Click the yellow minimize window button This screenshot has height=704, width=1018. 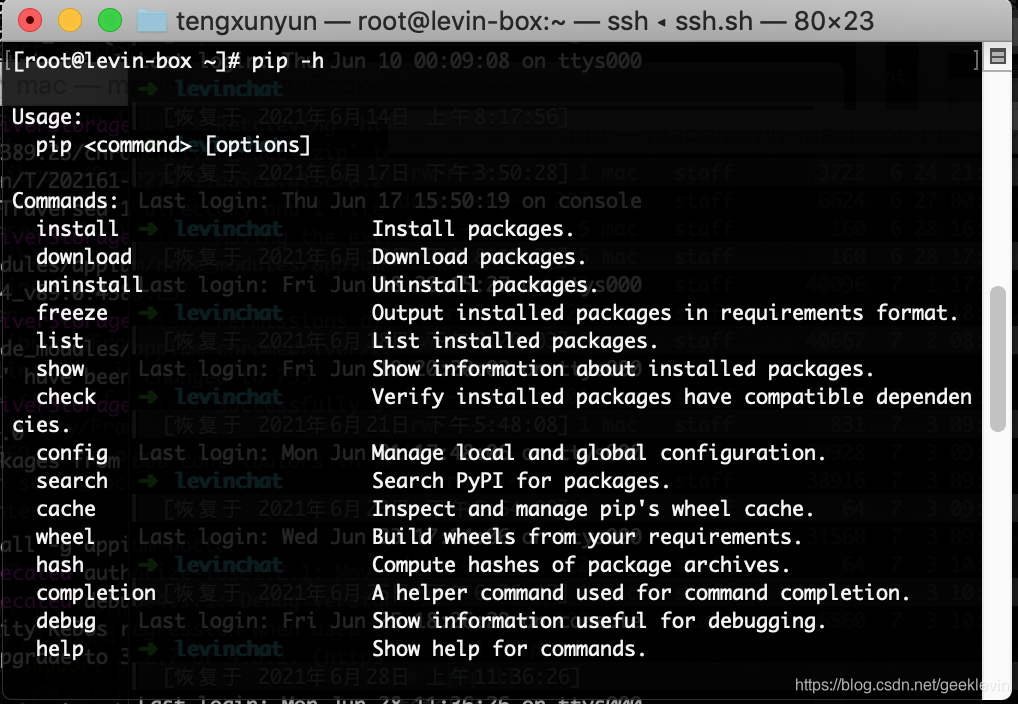[x=69, y=20]
